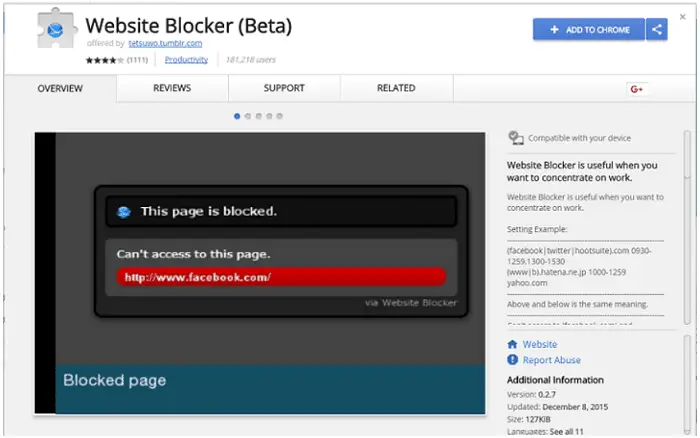The image size is (700, 438).
Task: Select the fifth screenshot carousel dot
Action: point(279,116)
